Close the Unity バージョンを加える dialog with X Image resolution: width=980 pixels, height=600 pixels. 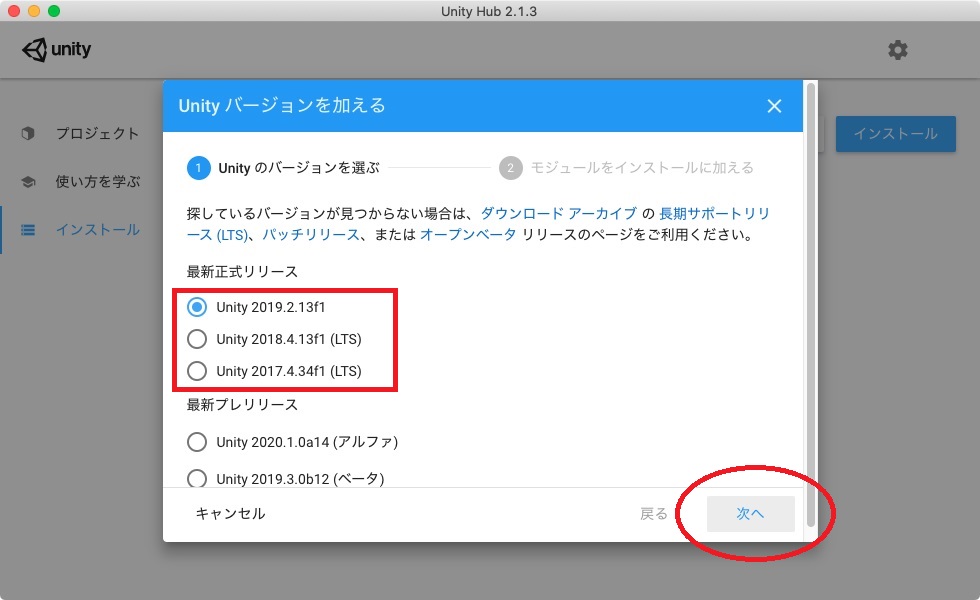pyautogui.click(x=774, y=106)
